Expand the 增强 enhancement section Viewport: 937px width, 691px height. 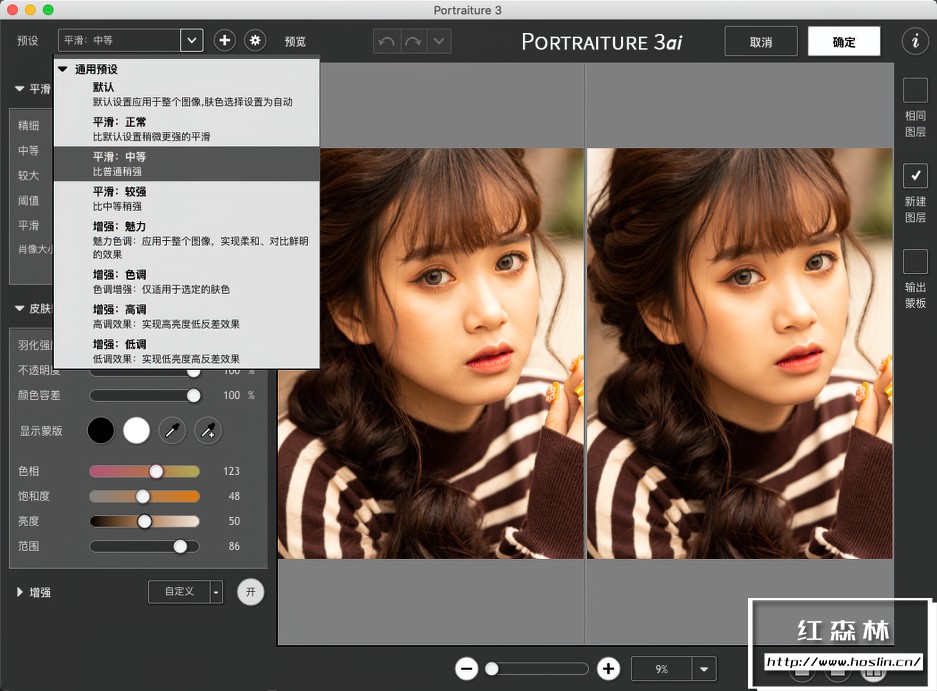tap(20, 592)
